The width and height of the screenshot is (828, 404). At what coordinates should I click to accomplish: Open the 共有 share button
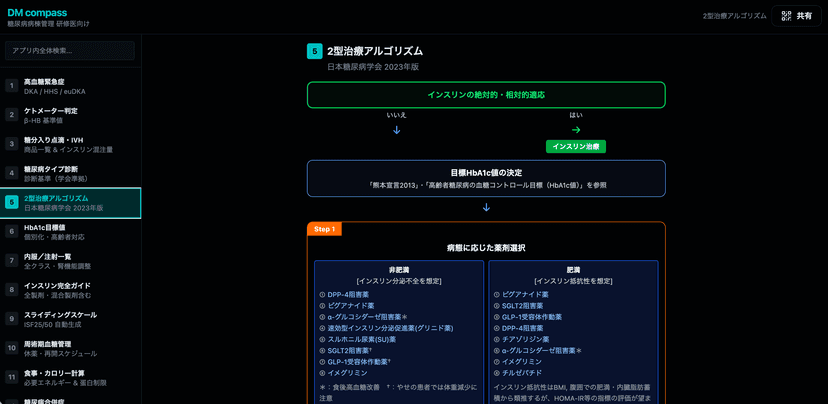(x=796, y=16)
